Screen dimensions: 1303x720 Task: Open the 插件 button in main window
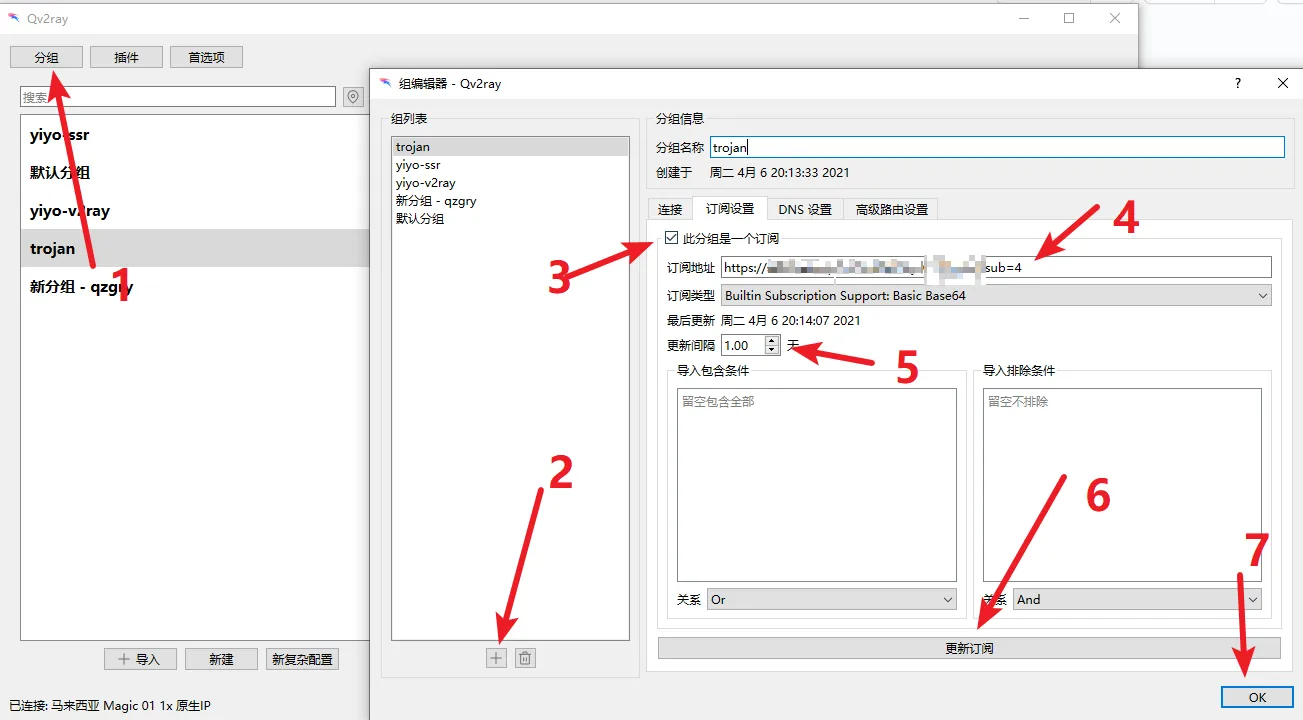click(x=127, y=57)
